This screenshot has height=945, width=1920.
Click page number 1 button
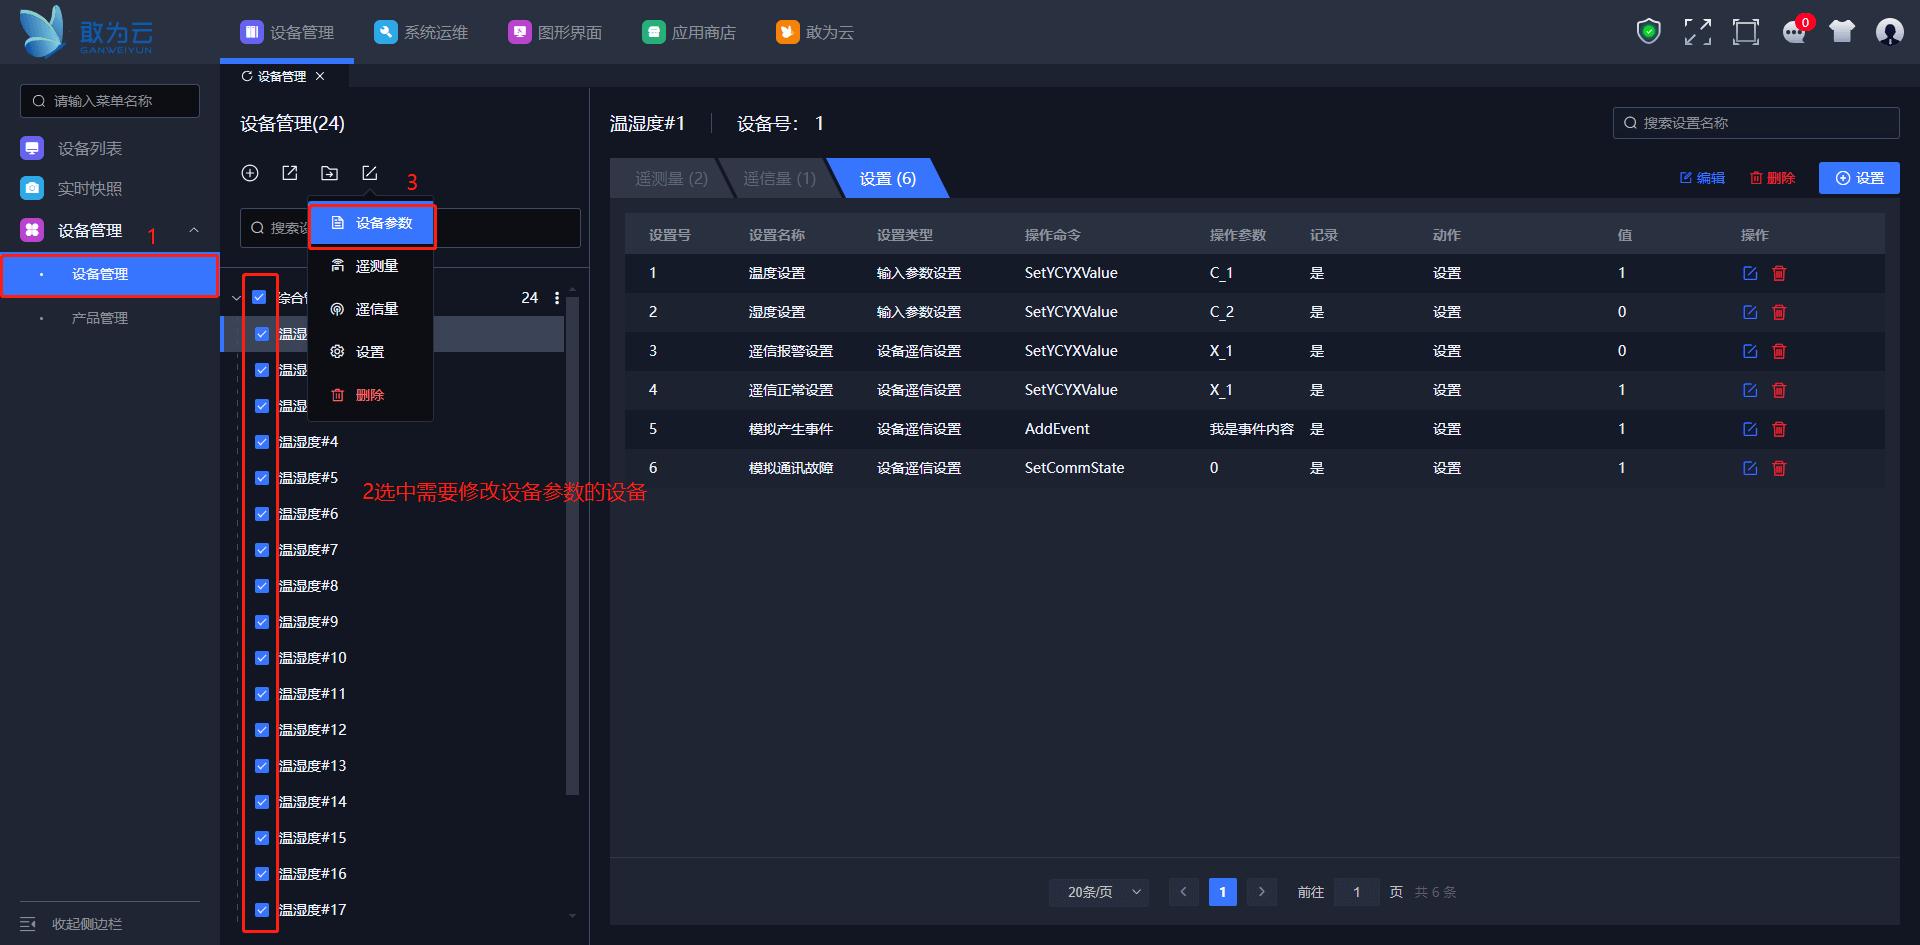point(1222,892)
